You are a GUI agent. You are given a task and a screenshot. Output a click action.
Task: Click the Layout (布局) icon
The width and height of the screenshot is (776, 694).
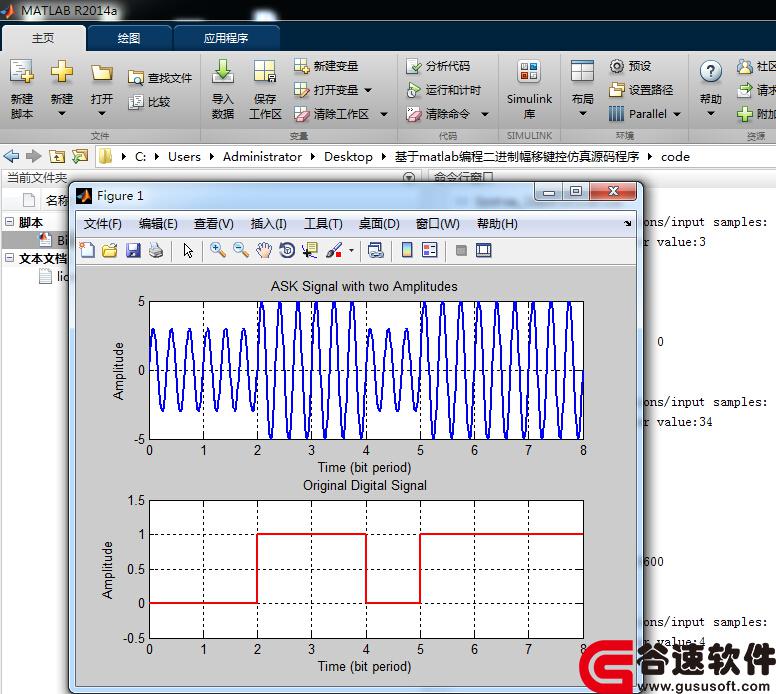(582, 72)
